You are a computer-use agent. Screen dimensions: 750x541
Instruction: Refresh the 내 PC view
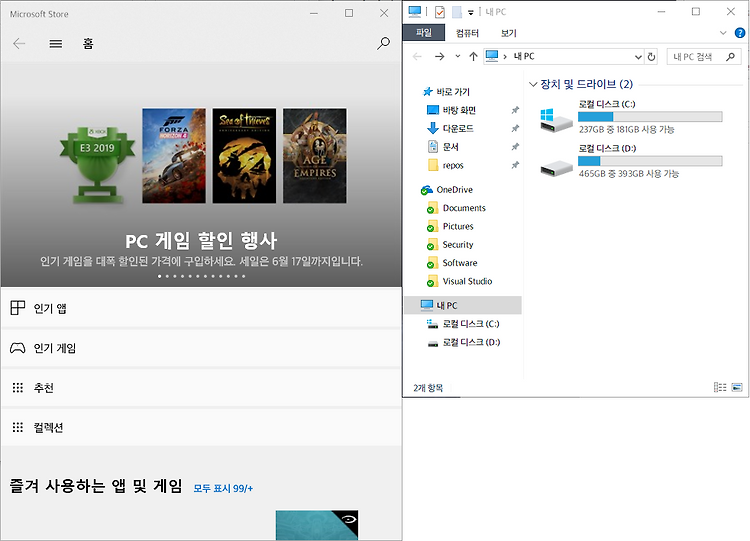(651, 57)
